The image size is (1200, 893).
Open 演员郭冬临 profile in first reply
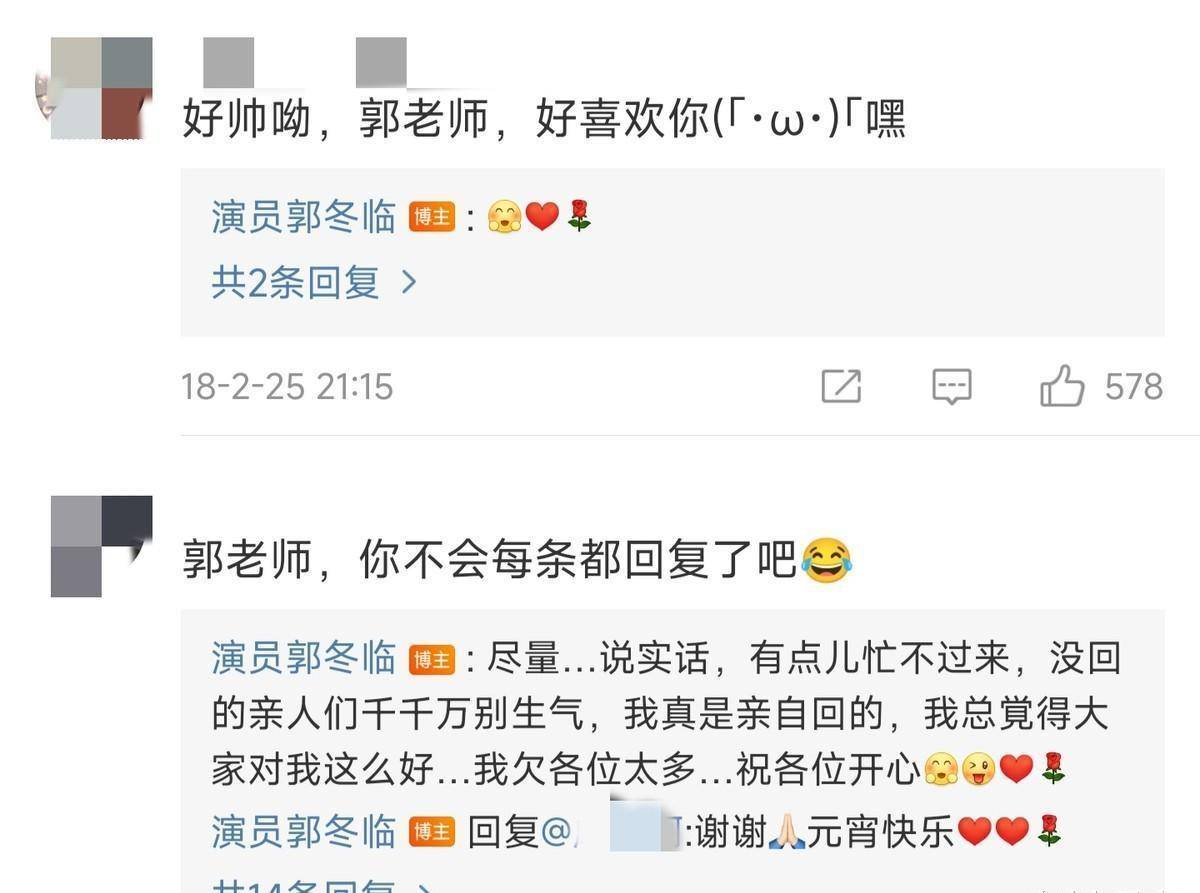(304, 217)
